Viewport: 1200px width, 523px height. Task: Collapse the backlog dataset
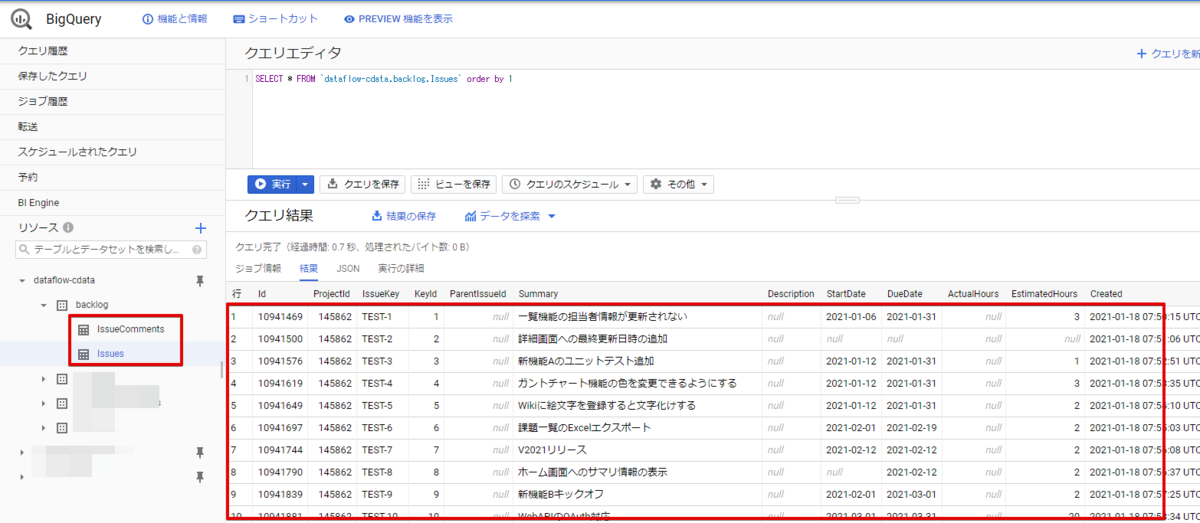43,304
